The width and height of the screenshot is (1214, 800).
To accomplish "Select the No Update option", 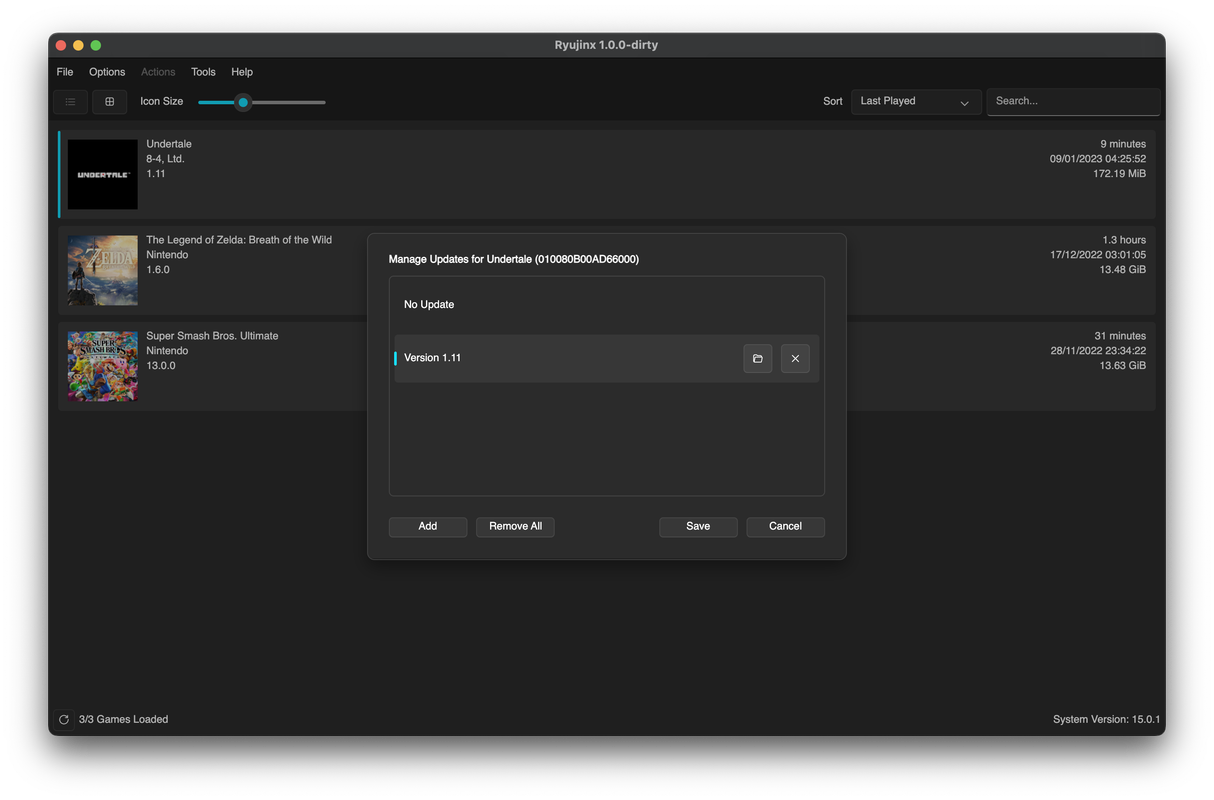I will (606, 304).
